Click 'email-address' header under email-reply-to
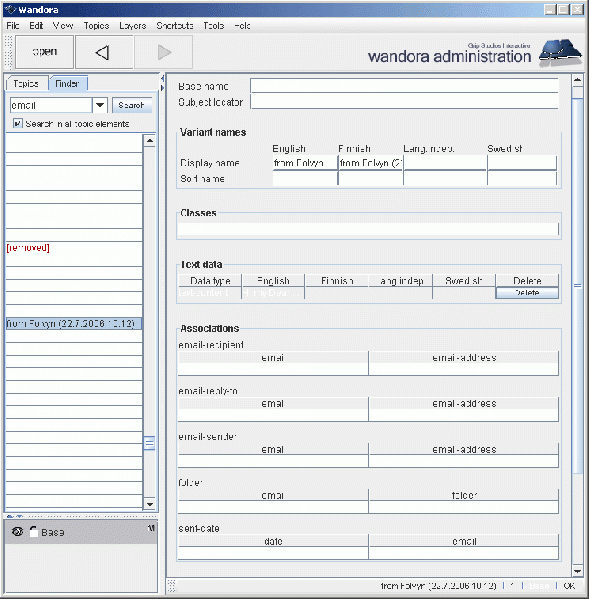Viewport: 589px width, 599px height. 464,403
